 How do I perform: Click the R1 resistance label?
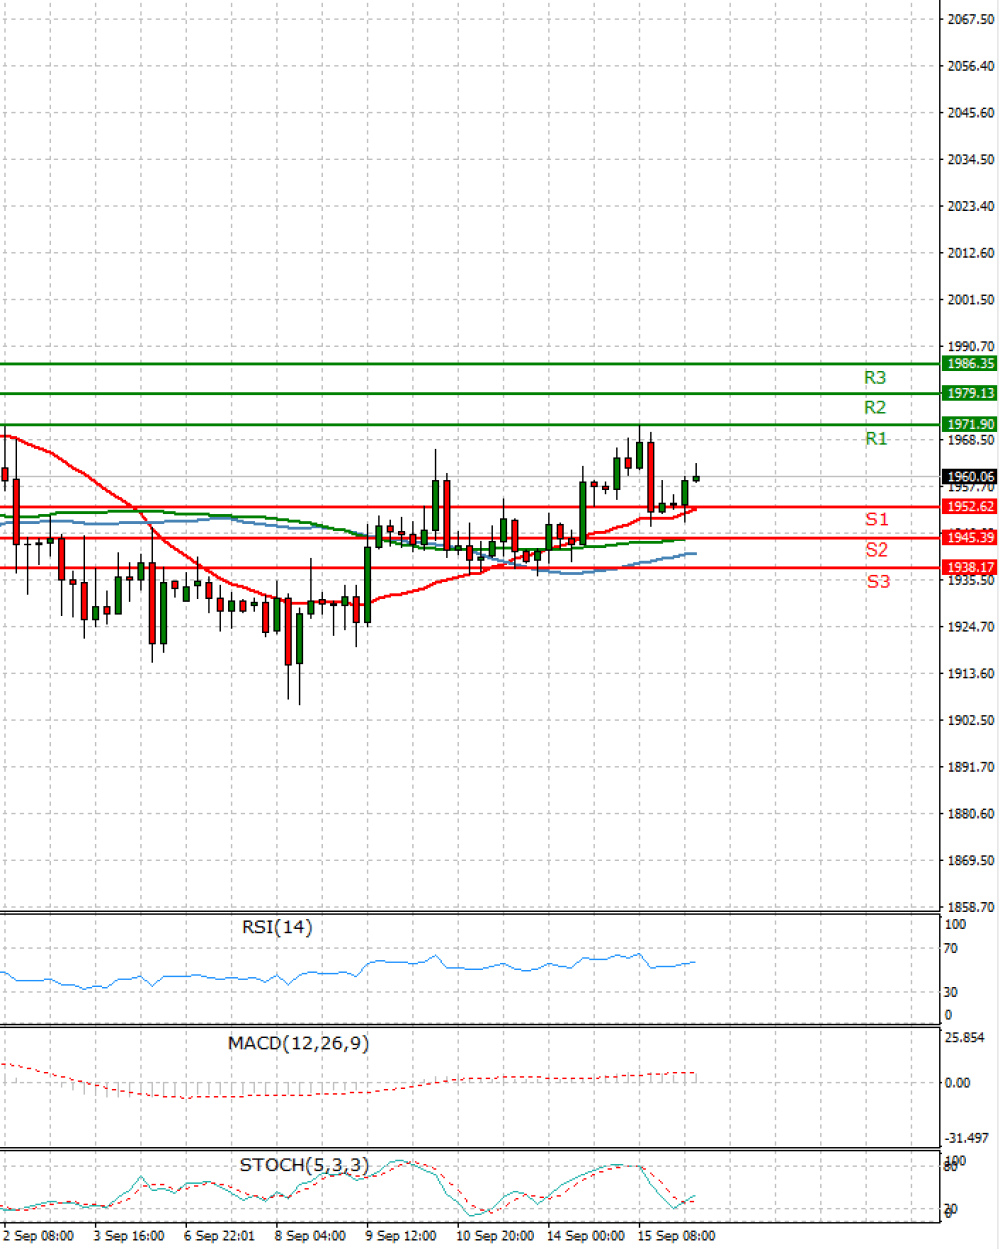876,439
